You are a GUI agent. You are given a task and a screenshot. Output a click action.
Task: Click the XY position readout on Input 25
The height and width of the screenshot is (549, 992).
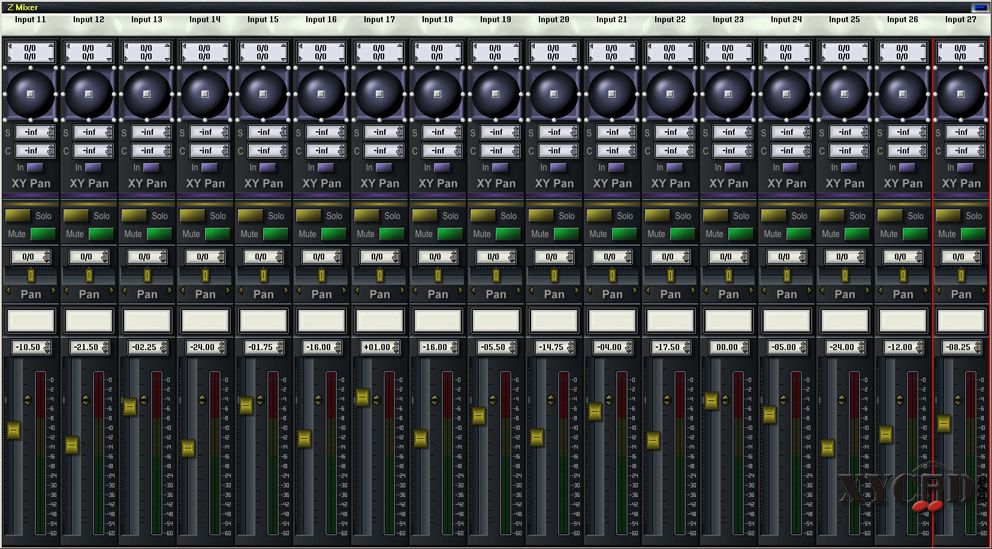845,52
